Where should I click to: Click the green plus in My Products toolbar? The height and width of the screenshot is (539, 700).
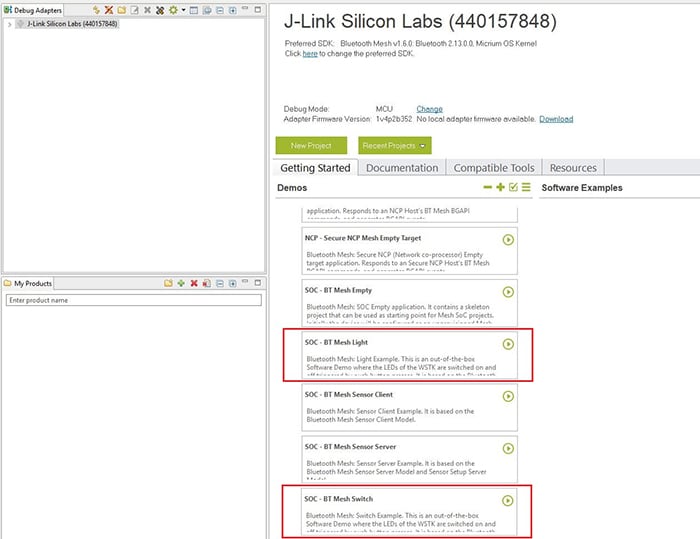pos(180,284)
